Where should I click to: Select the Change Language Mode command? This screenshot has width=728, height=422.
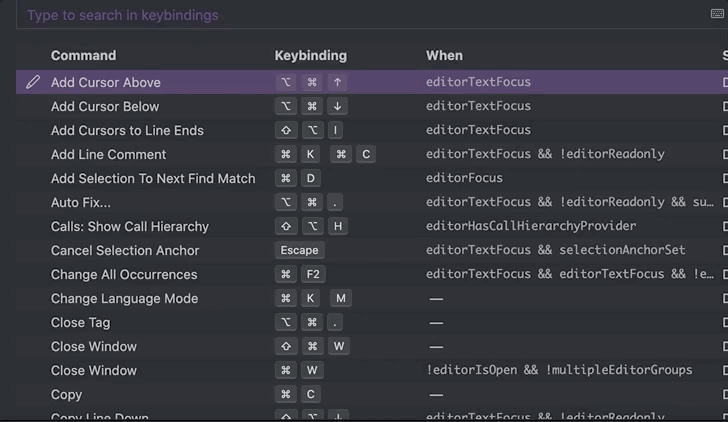pos(124,298)
